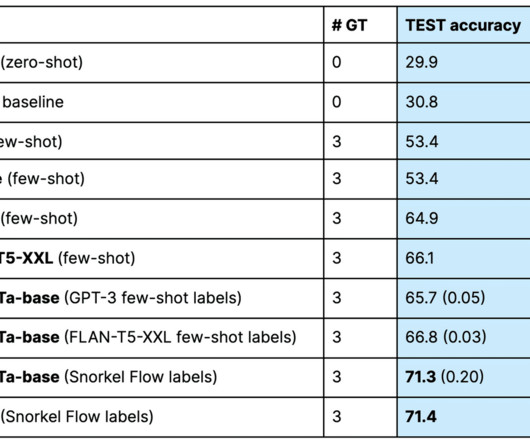
Task: Click the 64.9 accuracy value
Action: (x=421, y=218)
